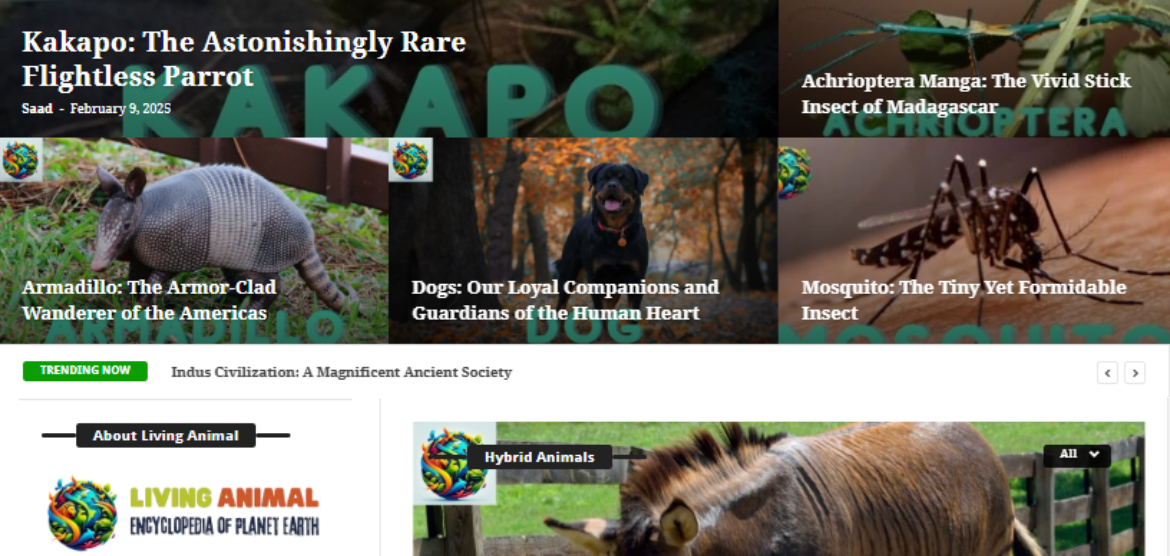Open the Indus Civilization trending headline
Viewport: 1170px width, 556px height.
click(x=342, y=372)
